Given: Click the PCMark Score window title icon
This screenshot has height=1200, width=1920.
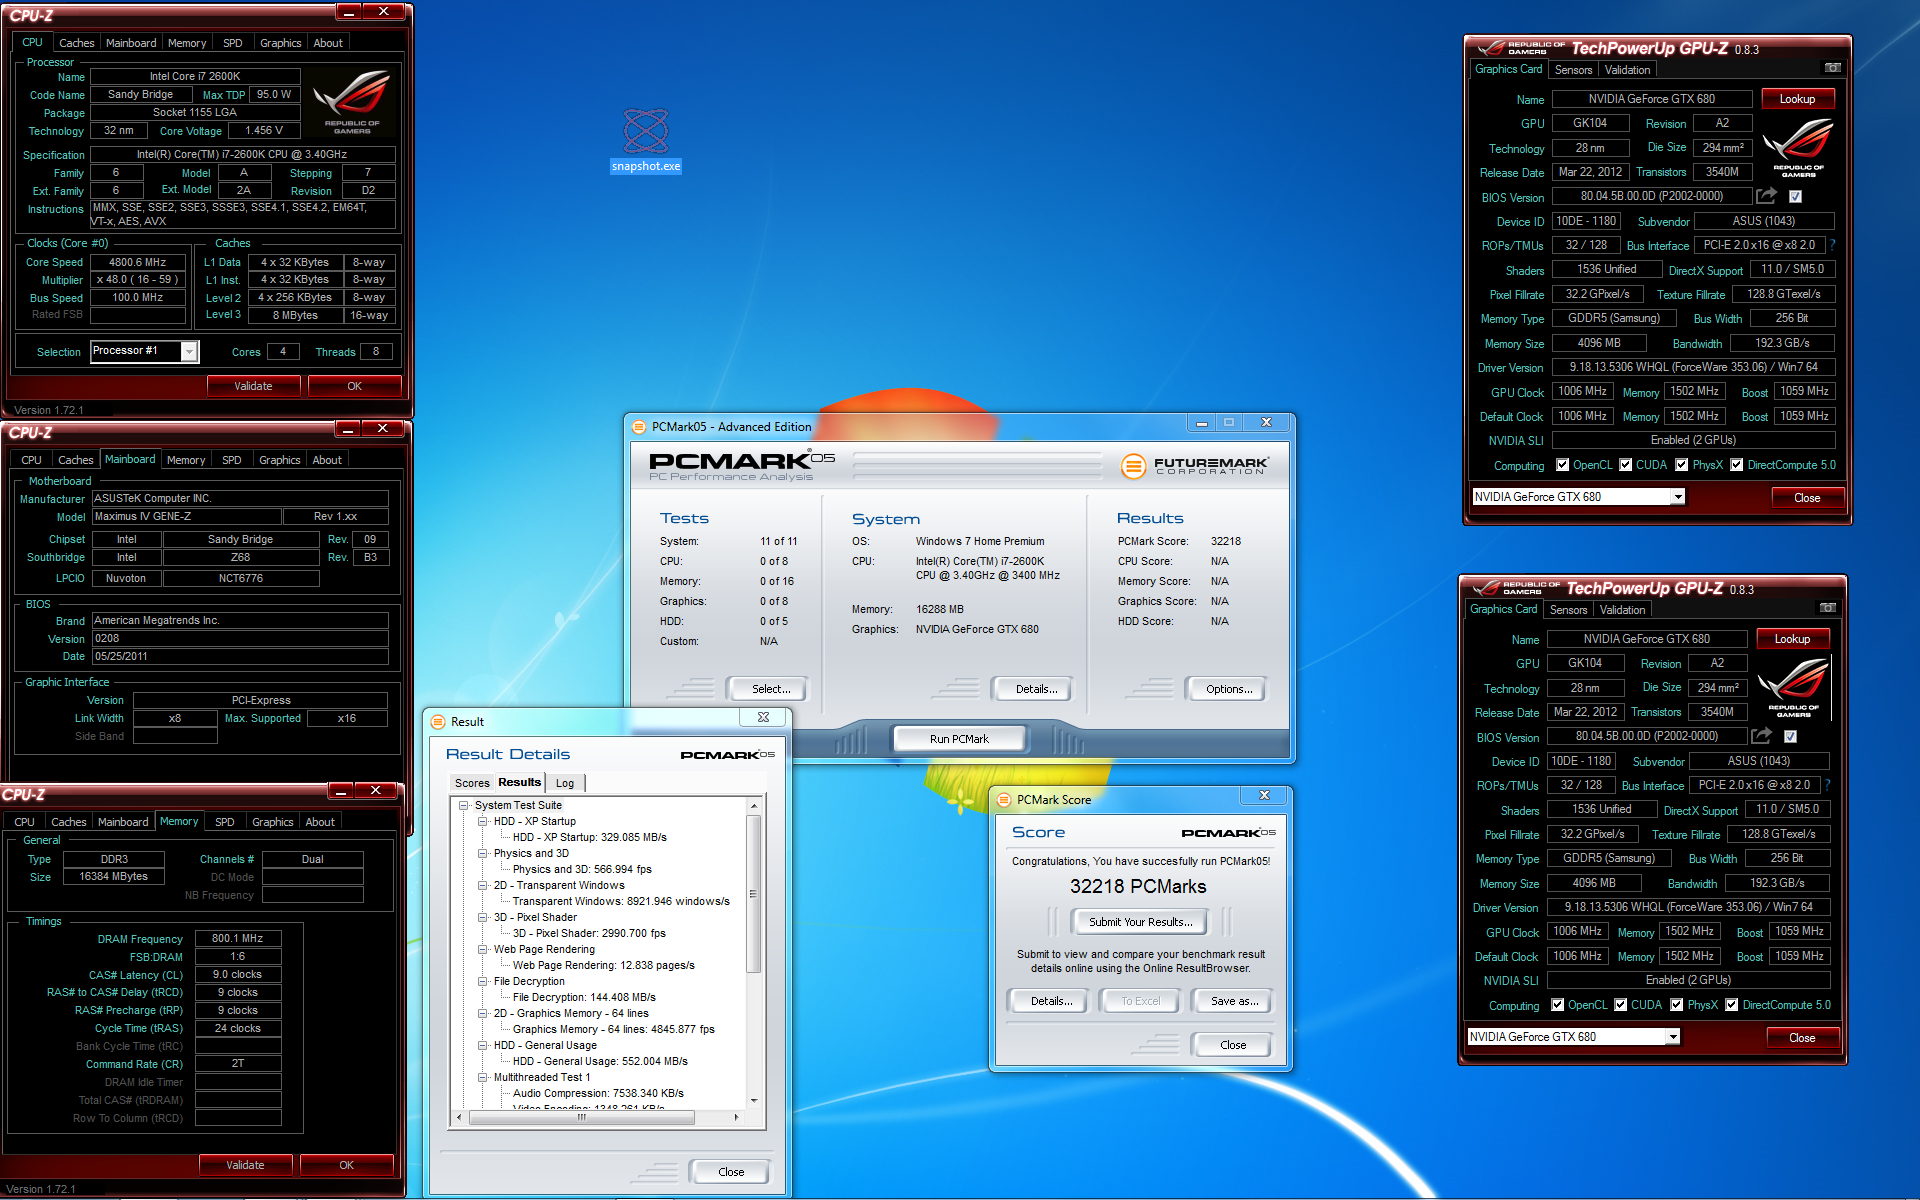Looking at the screenshot, I should point(1004,800).
